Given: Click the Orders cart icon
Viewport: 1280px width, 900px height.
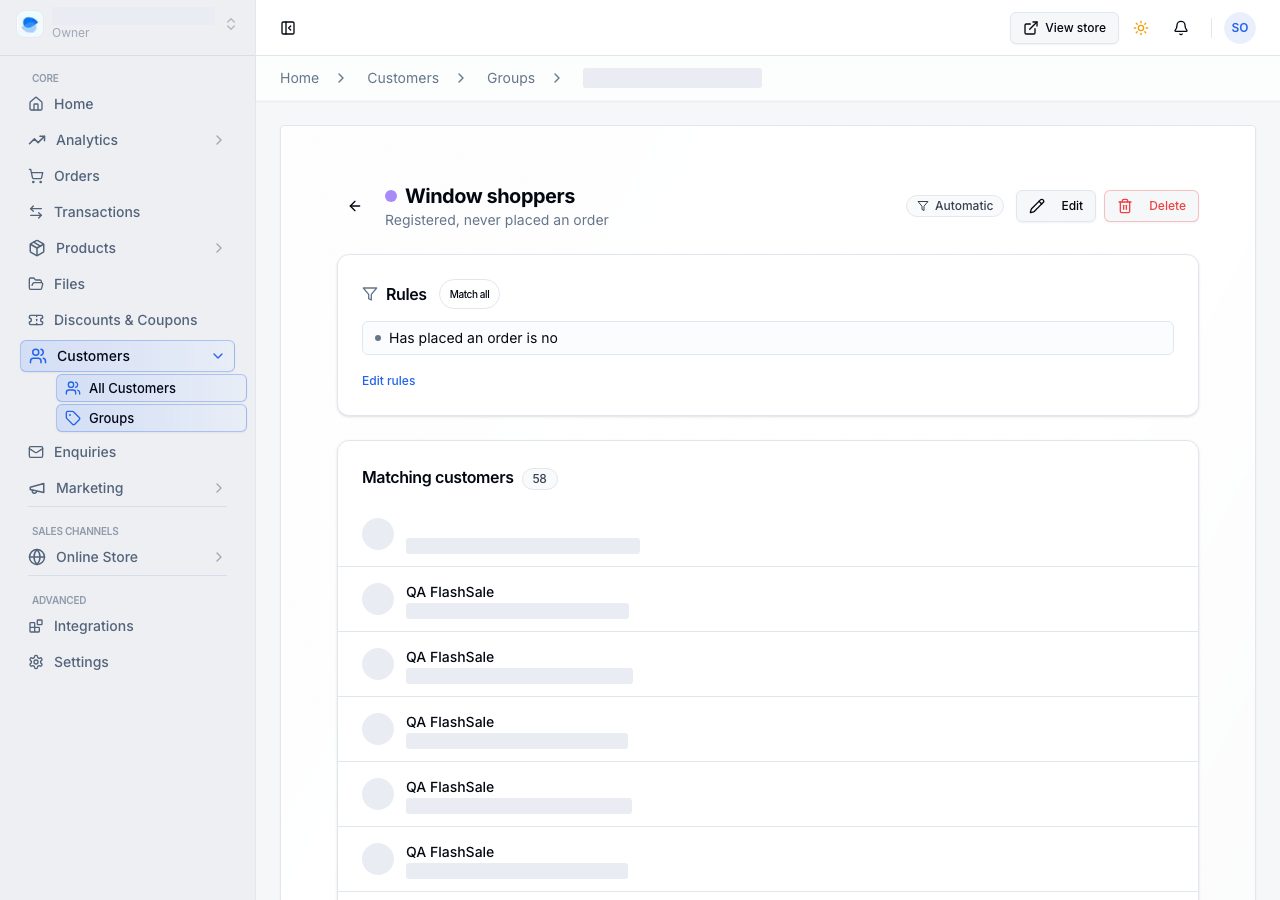Looking at the screenshot, I should [x=36, y=176].
